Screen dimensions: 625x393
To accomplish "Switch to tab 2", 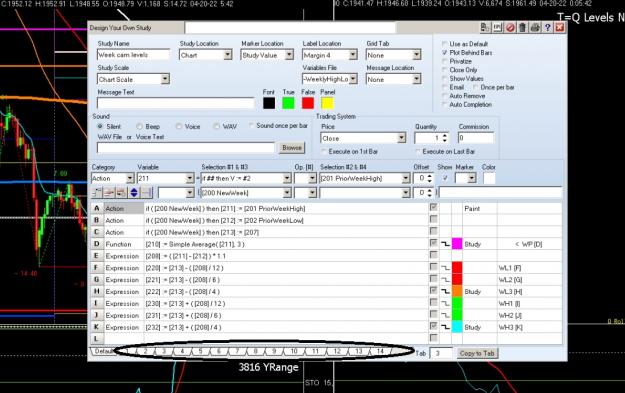I will pyautogui.click(x=145, y=351).
